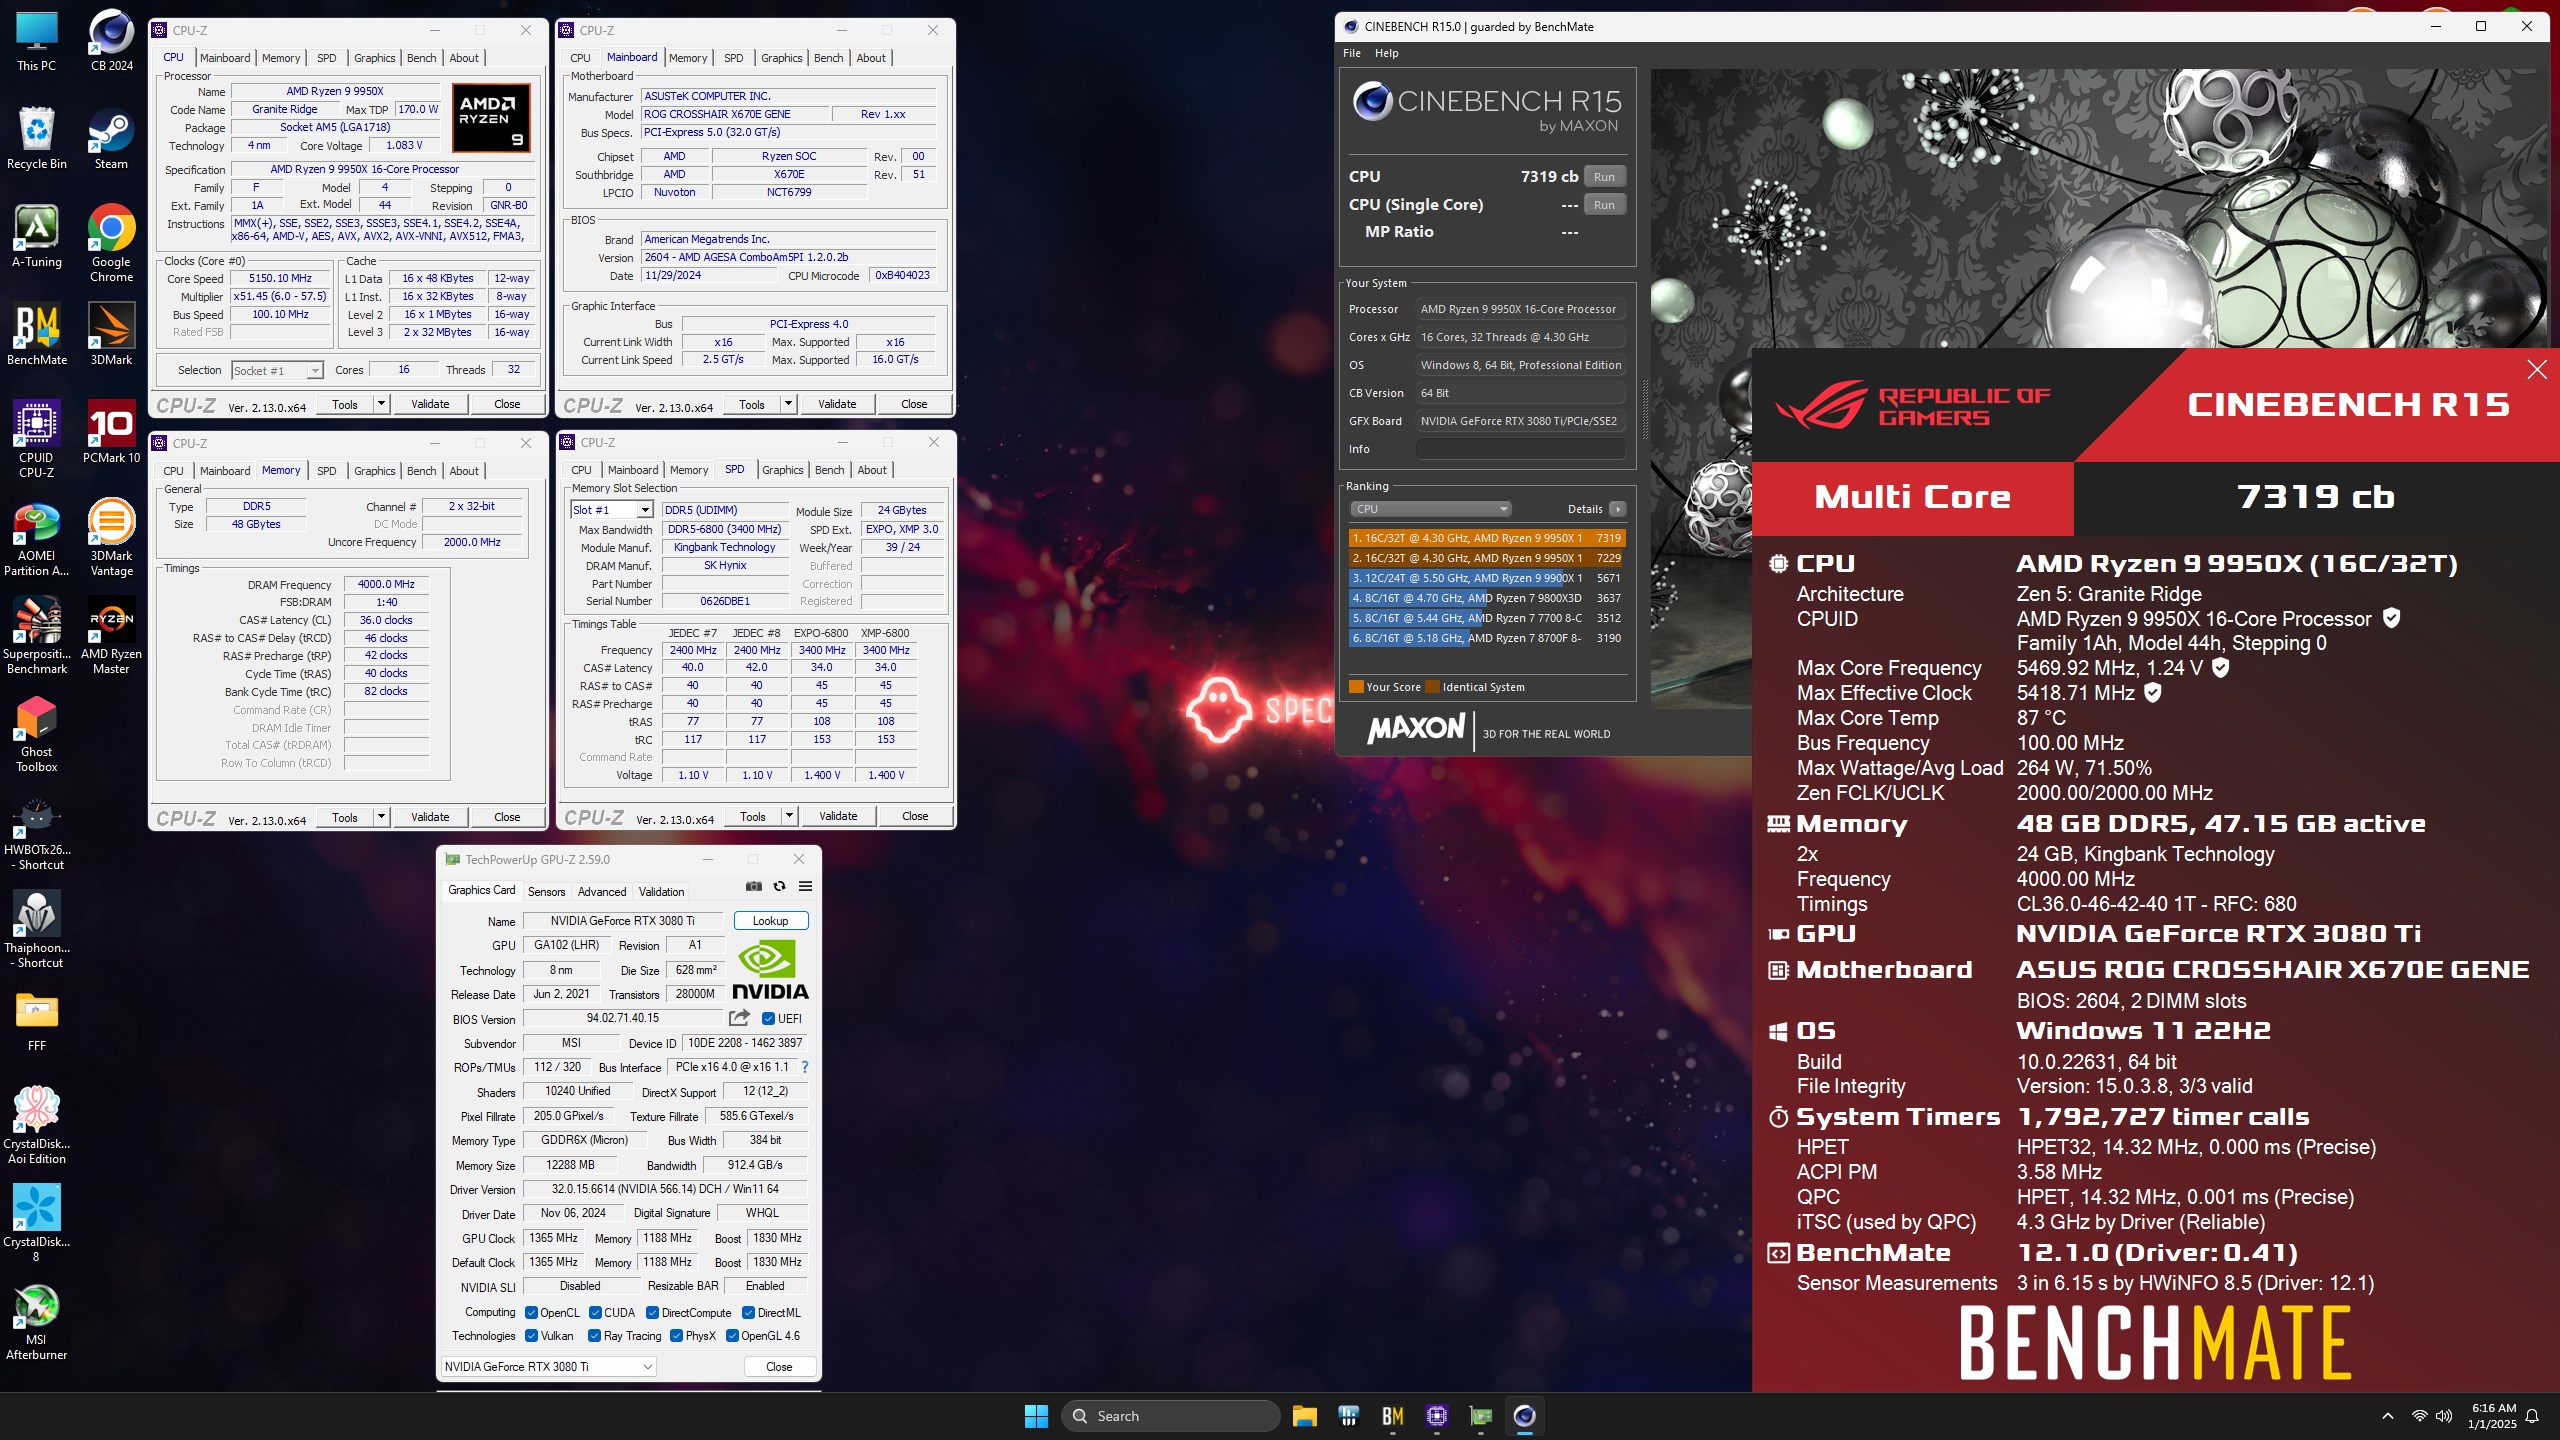Toggle the OpenCL checkbox in GPU-Z
This screenshot has width=2560, height=1440.
point(531,1313)
